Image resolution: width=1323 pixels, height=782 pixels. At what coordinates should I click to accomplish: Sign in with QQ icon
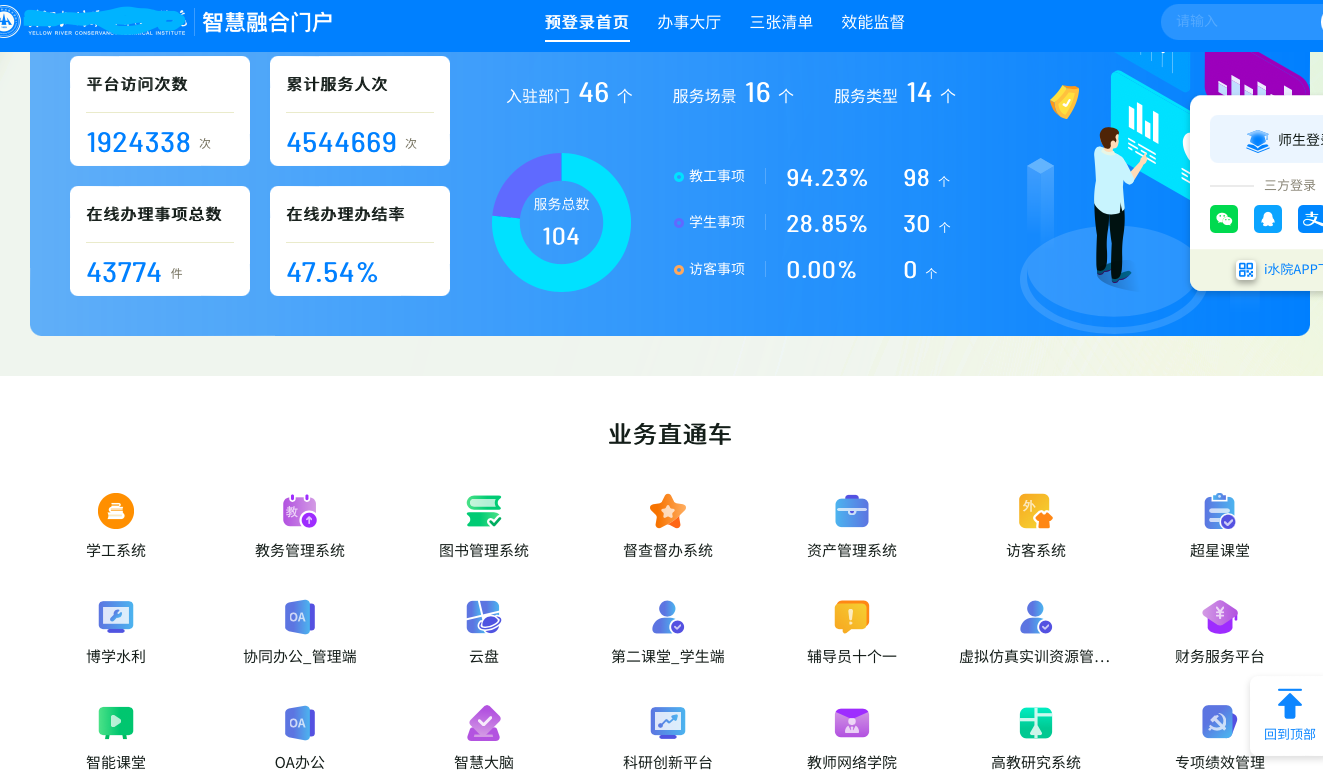1267,219
